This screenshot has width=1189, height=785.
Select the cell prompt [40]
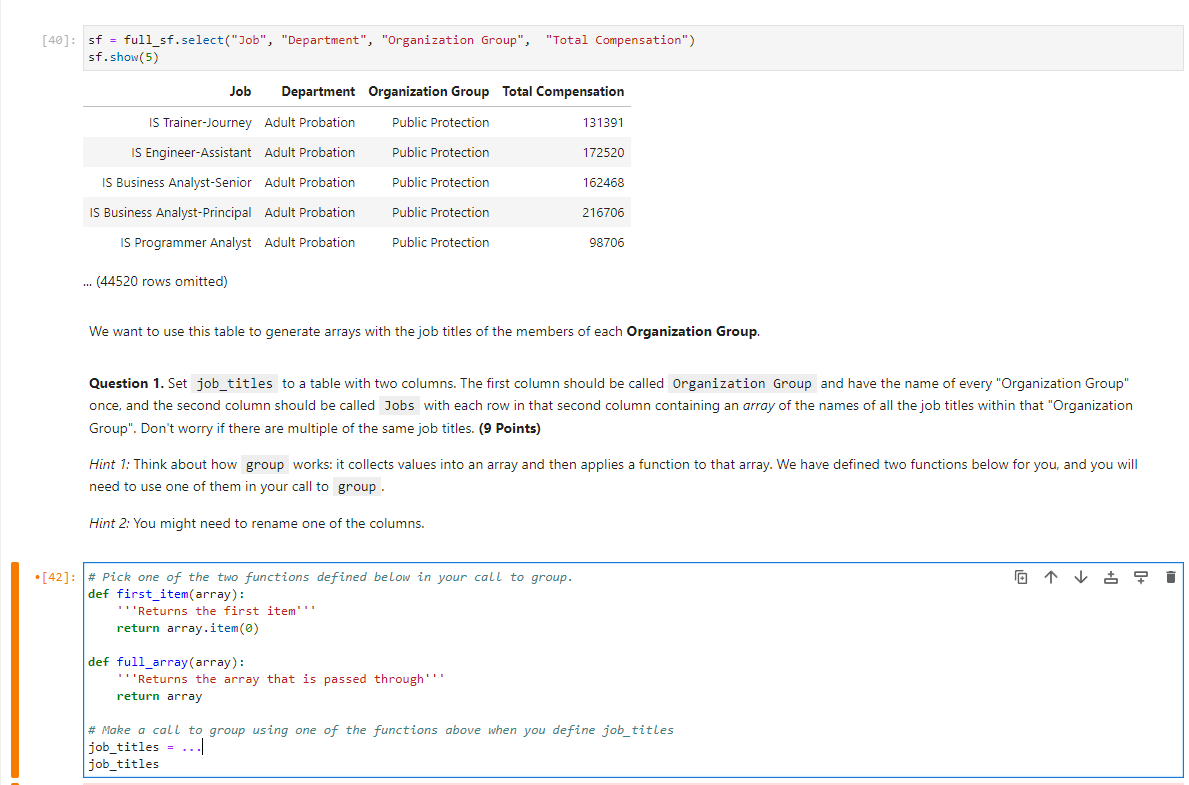[x=58, y=40]
